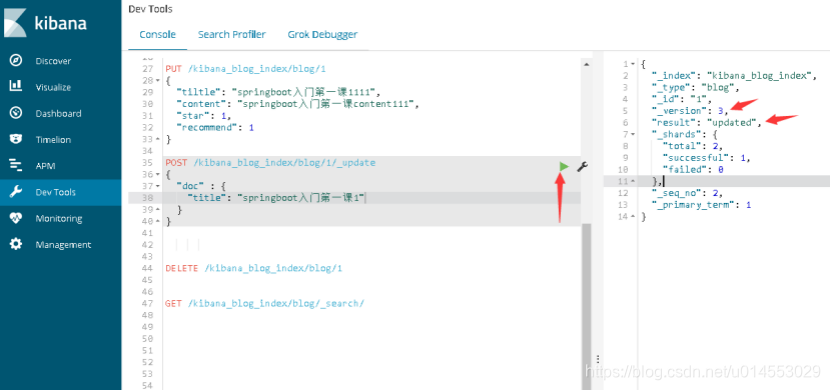830x390 pixels.
Task: Collapse _shards fold arrow at response line 7
Action: pos(633,134)
